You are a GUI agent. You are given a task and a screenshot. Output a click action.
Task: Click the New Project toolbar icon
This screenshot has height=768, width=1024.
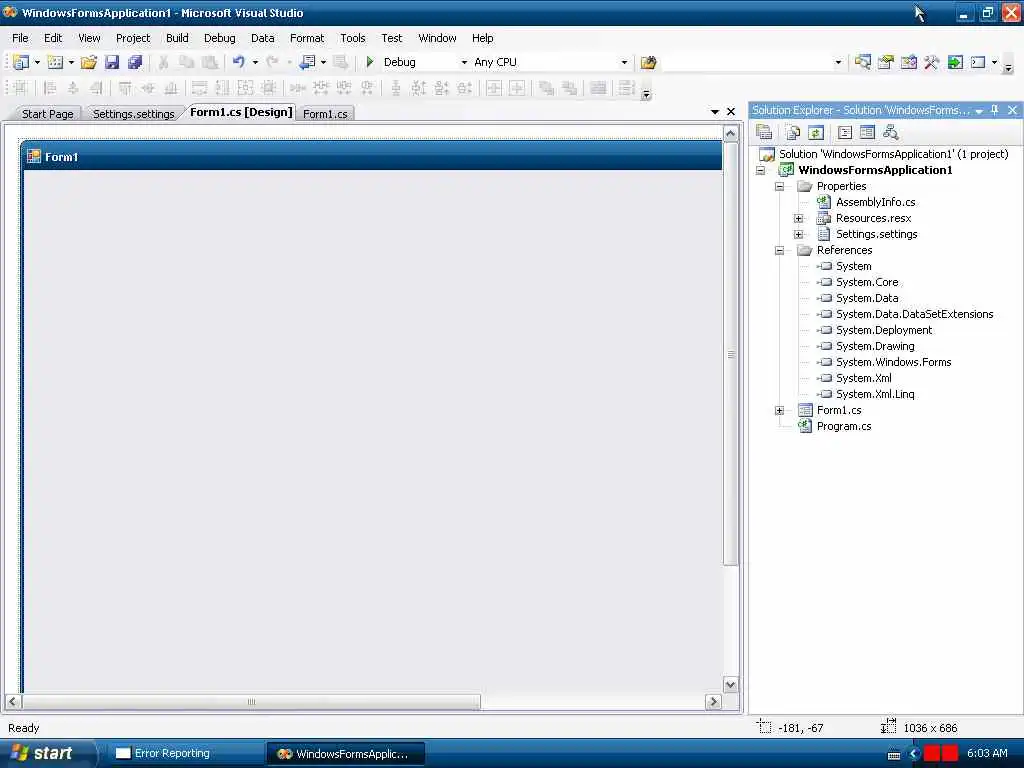click(x=21, y=62)
